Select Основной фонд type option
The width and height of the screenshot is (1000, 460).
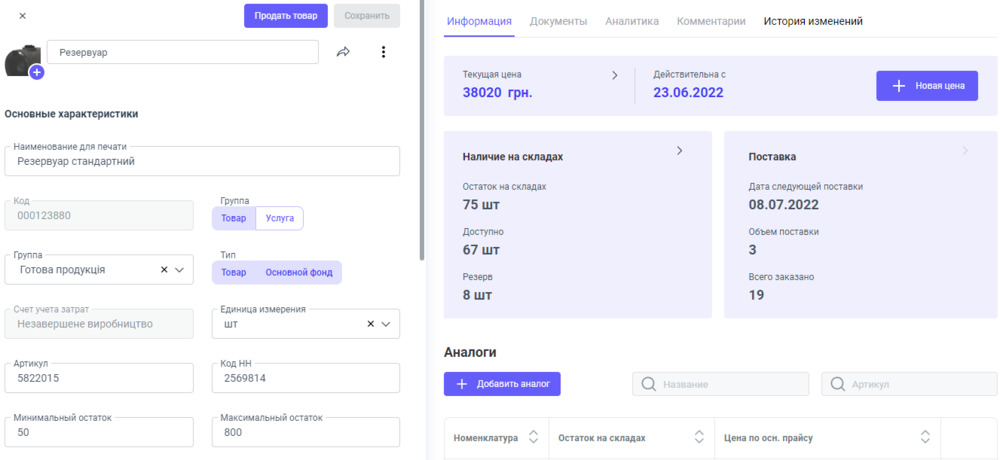click(x=299, y=272)
